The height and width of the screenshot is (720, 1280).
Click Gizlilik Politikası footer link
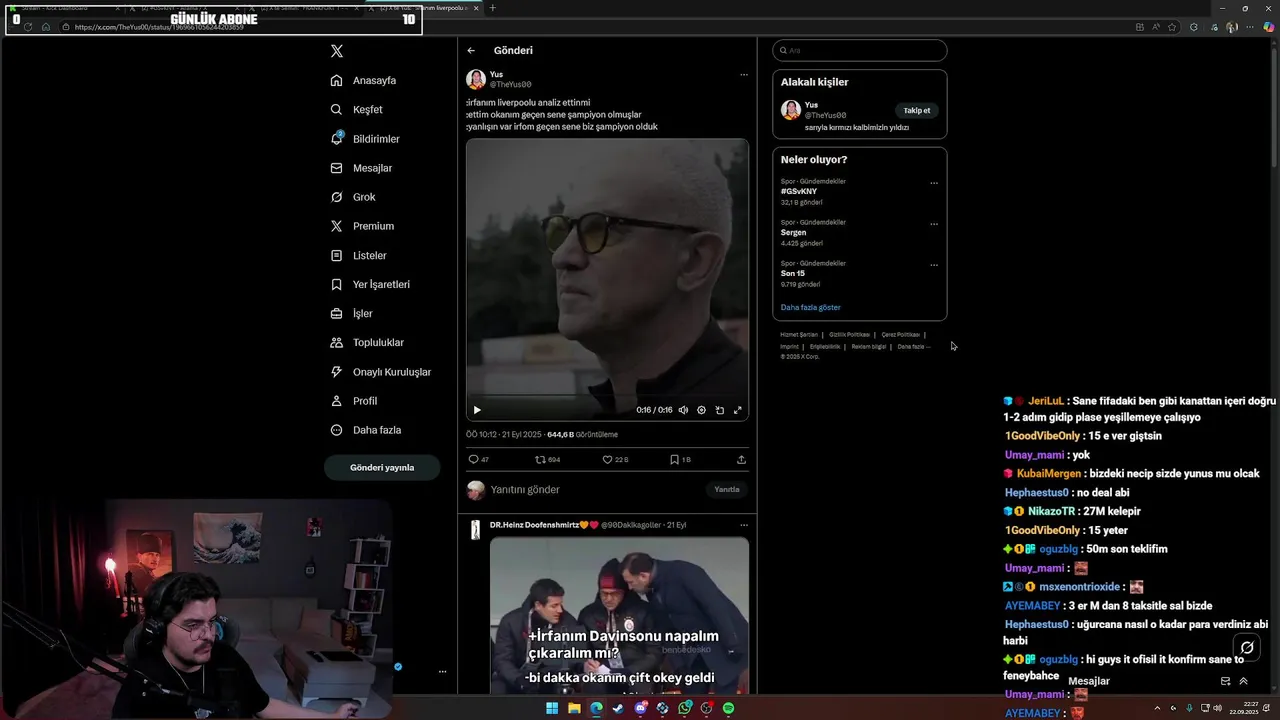[x=849, y=335]
